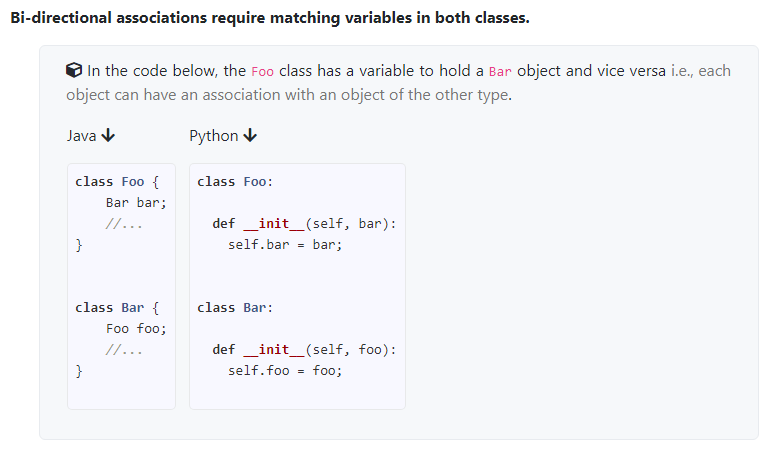Screen dimensions: 766x450
Task: Click the 'self.bar = bar;' statement
Action: tap(285, 244)
